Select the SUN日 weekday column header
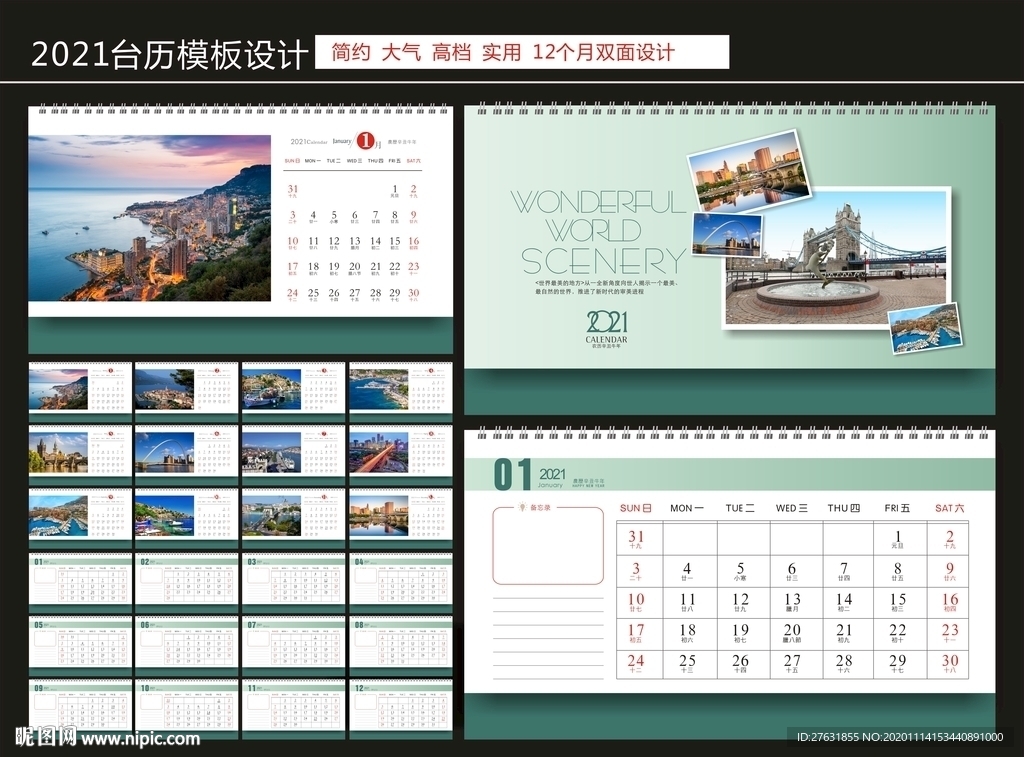The height and width of the screenshot is (757, 1024). click(x=634, y=508)
